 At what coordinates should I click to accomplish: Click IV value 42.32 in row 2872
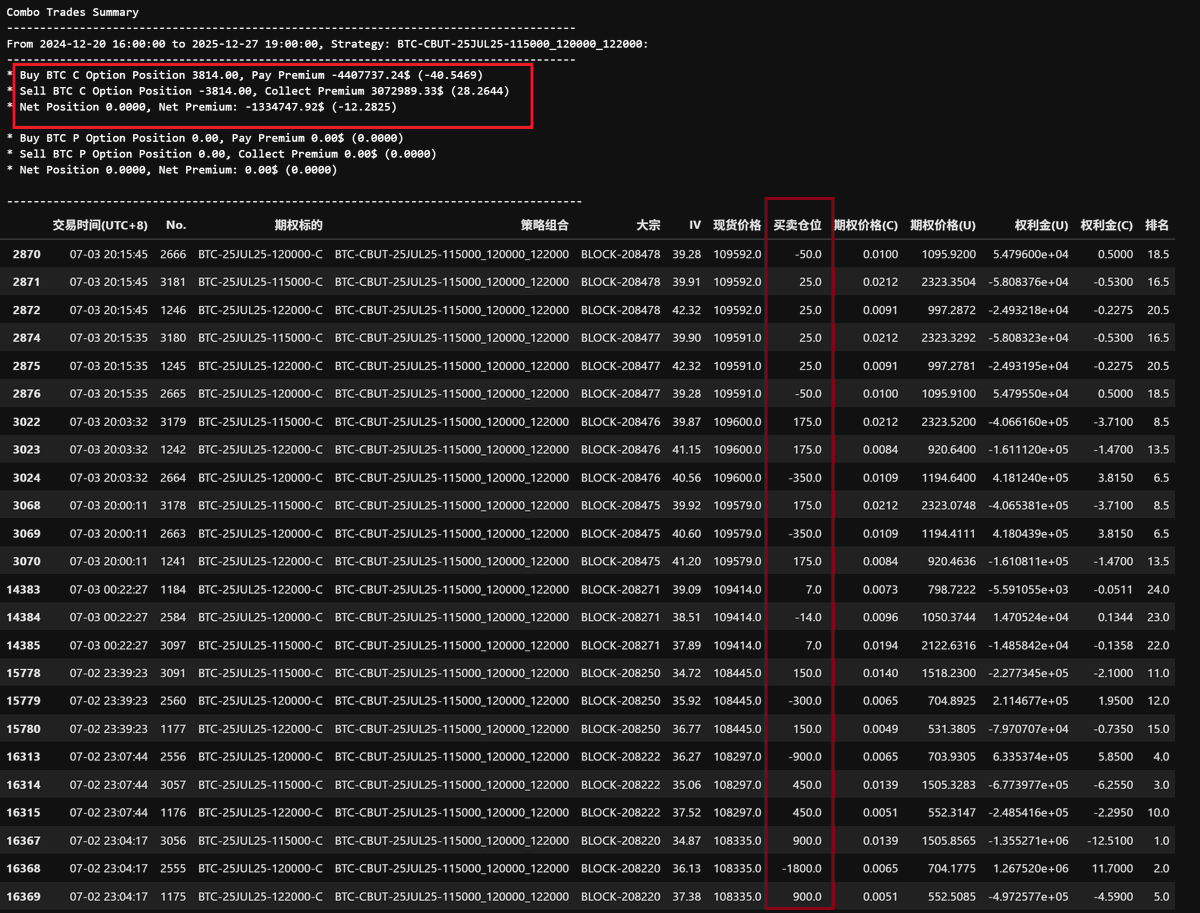(687, 311)
